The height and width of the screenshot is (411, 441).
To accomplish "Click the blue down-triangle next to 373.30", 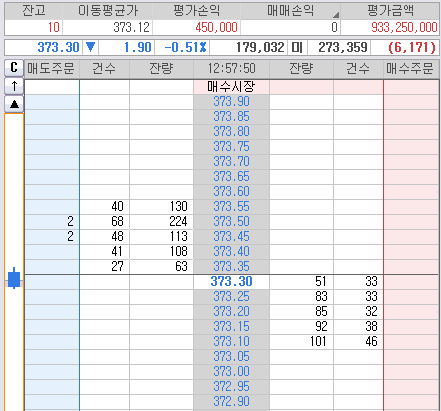I will point(90,47).
